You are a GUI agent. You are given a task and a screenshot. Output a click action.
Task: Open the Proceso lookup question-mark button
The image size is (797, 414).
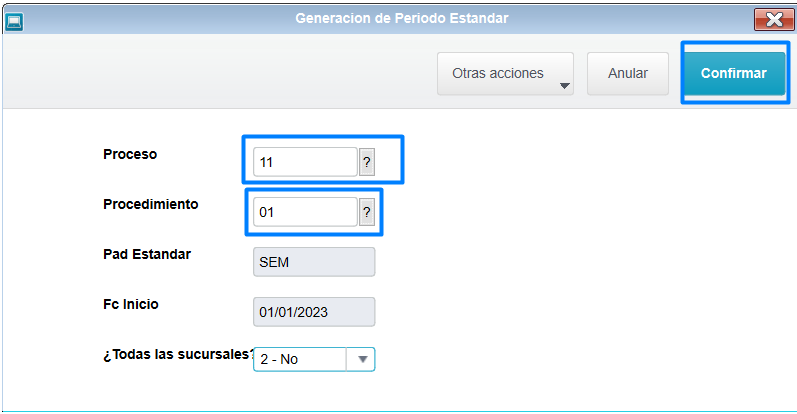point(366,162)
